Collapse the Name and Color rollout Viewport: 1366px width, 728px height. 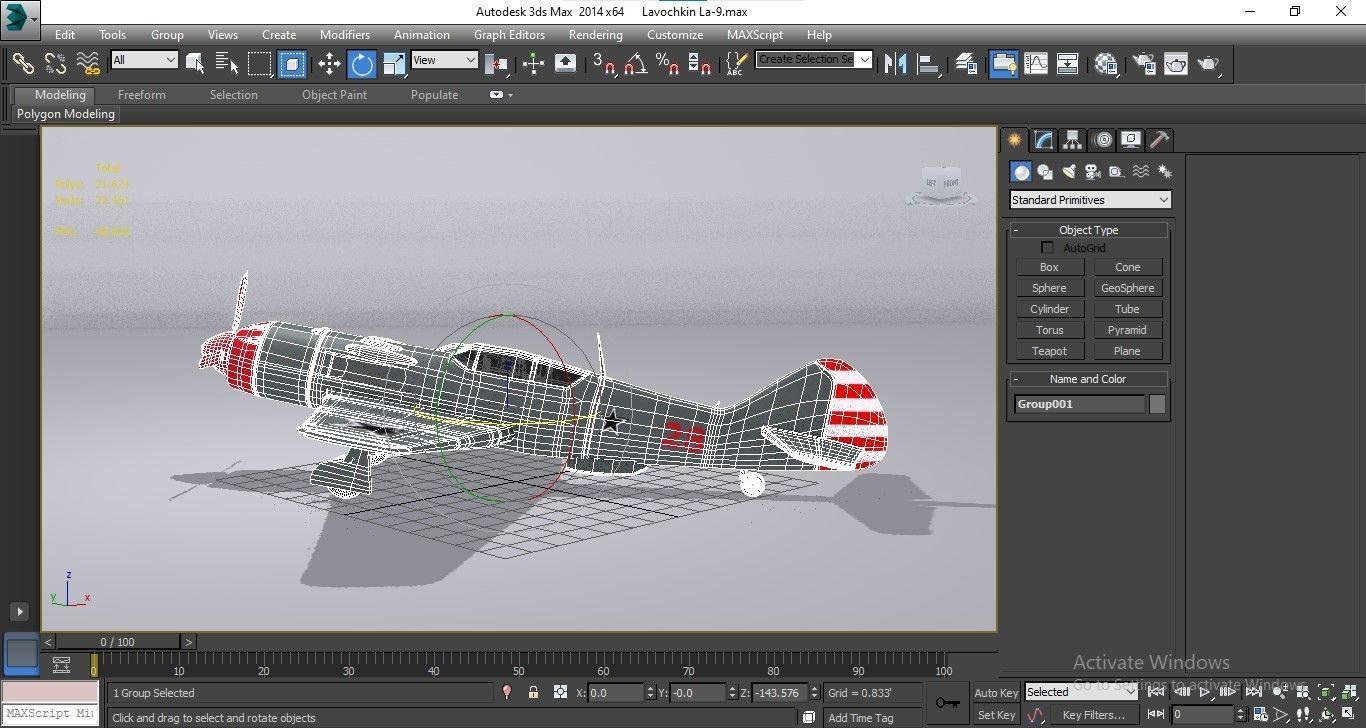(x=1088, y=379)
